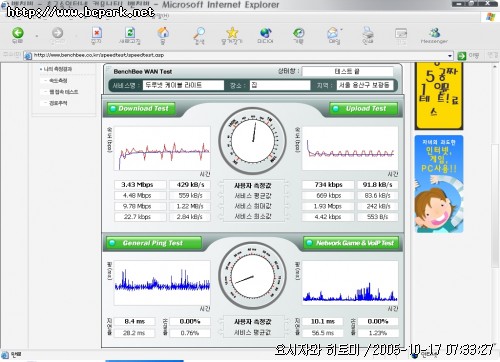Image resolution: width=500 pixels, height=362 pixels.
Task: Click the lower ping gauge dial
Action: point(253,276)
